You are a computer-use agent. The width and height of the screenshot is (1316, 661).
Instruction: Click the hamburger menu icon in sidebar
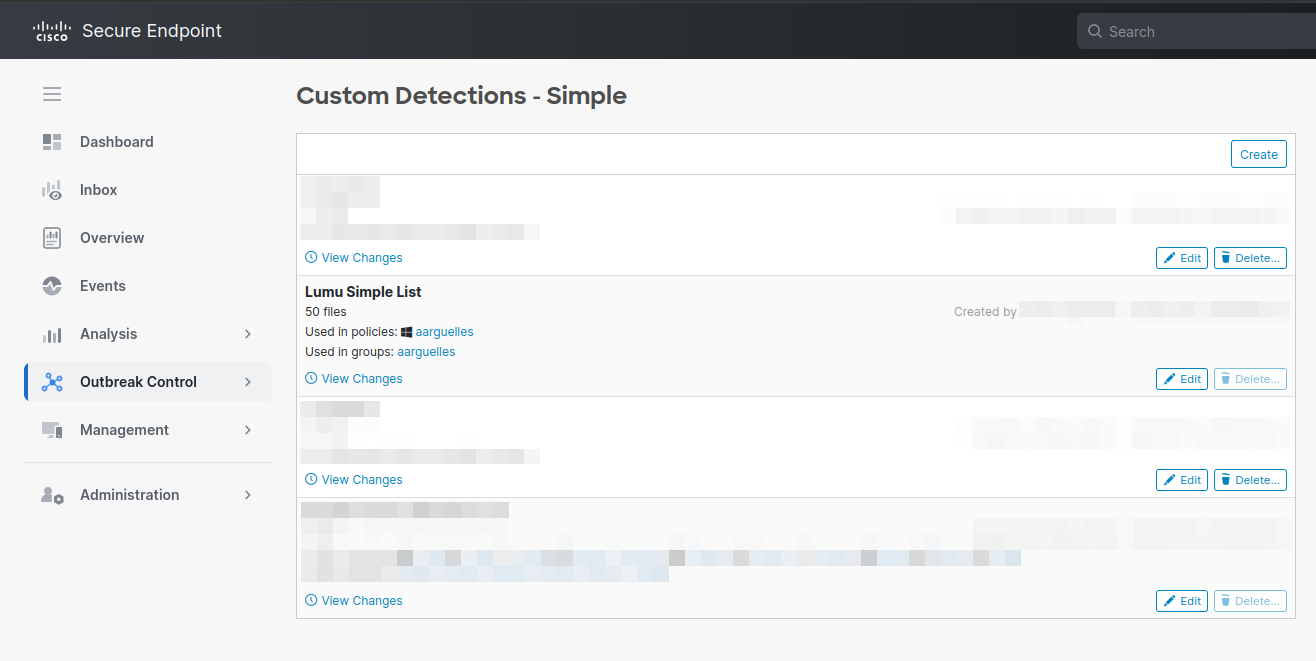[x=52, y=94]
